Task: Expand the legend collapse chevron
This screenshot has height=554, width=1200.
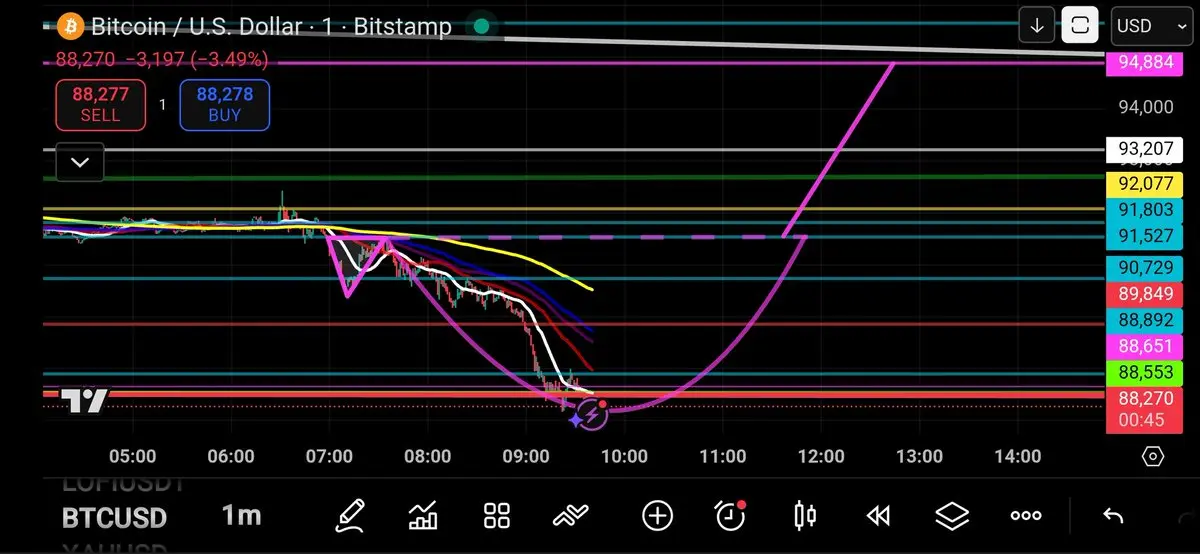Action: (80, 162)
